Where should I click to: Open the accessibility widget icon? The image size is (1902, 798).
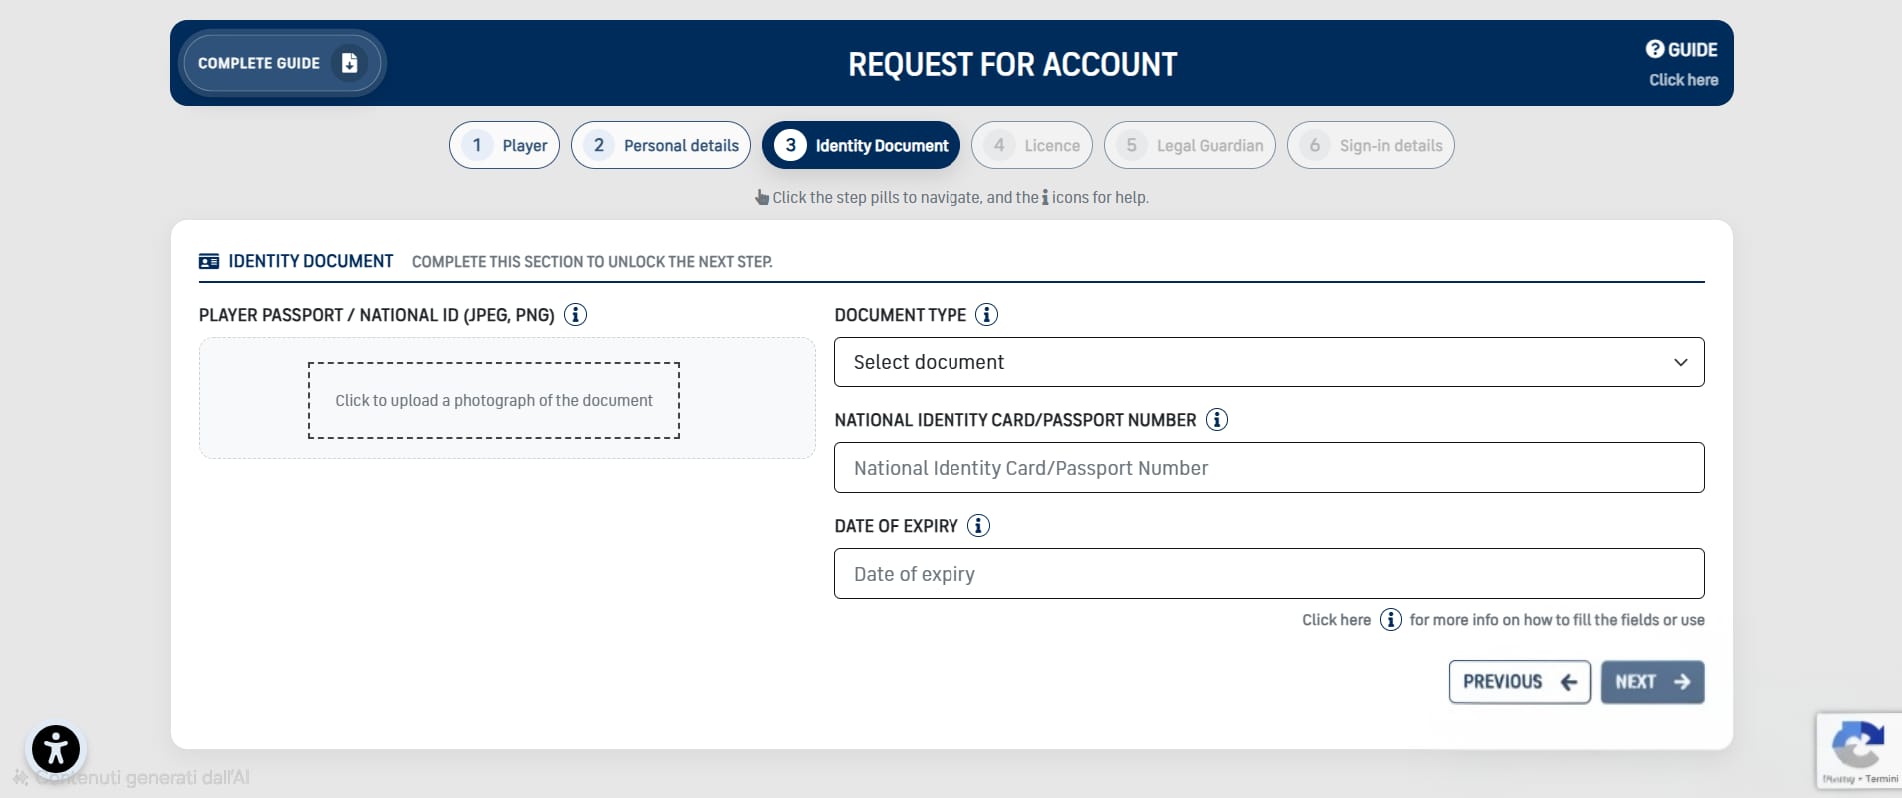[x=56, y=748]
